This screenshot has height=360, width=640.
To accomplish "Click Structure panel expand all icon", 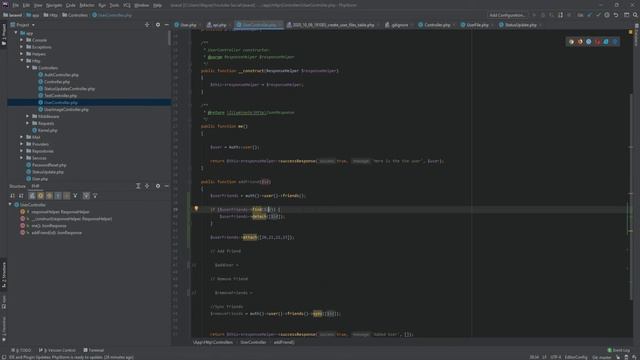I will [138, 186].
